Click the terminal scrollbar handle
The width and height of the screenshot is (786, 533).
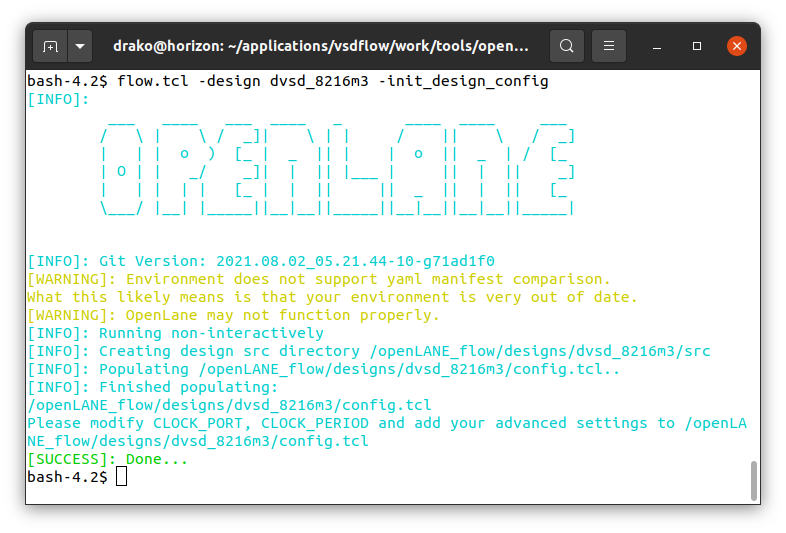(753, 480)
